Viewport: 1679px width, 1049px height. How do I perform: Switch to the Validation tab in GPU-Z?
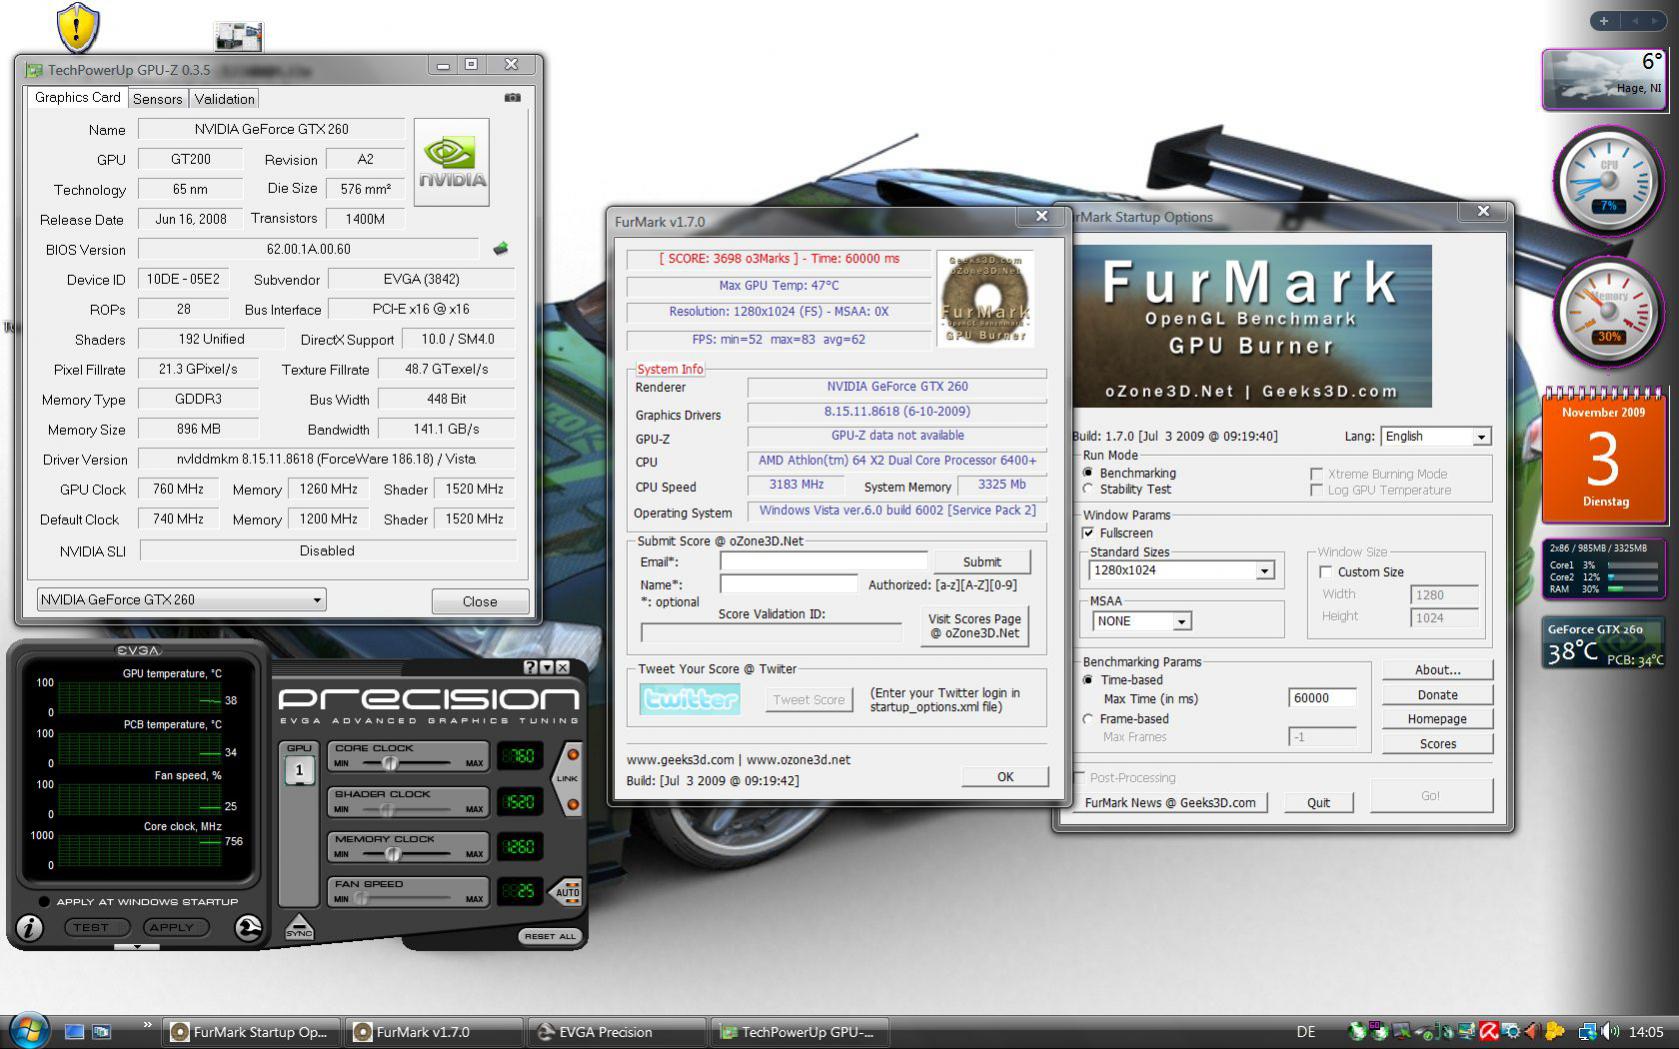(224, 99)
